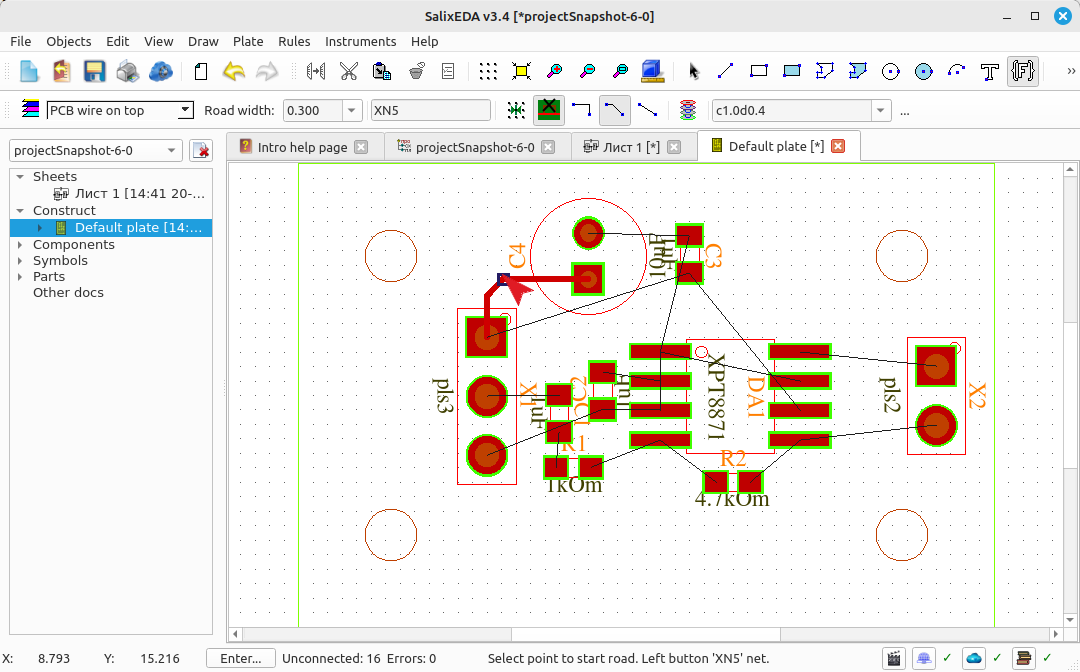Click the mirror/flip tool icon
1080x672 pixels.
[316, 71]
